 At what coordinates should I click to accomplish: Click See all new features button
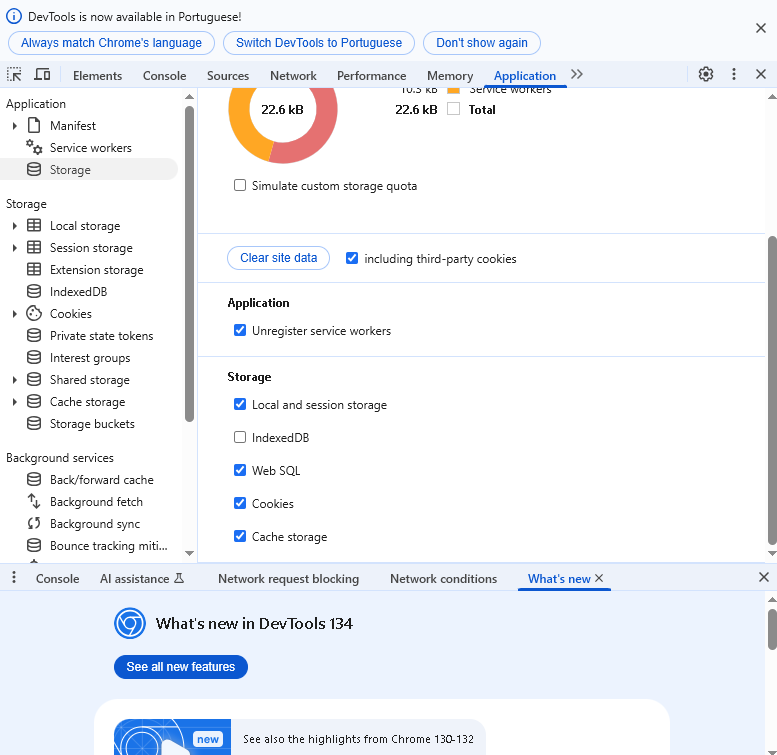181,667
